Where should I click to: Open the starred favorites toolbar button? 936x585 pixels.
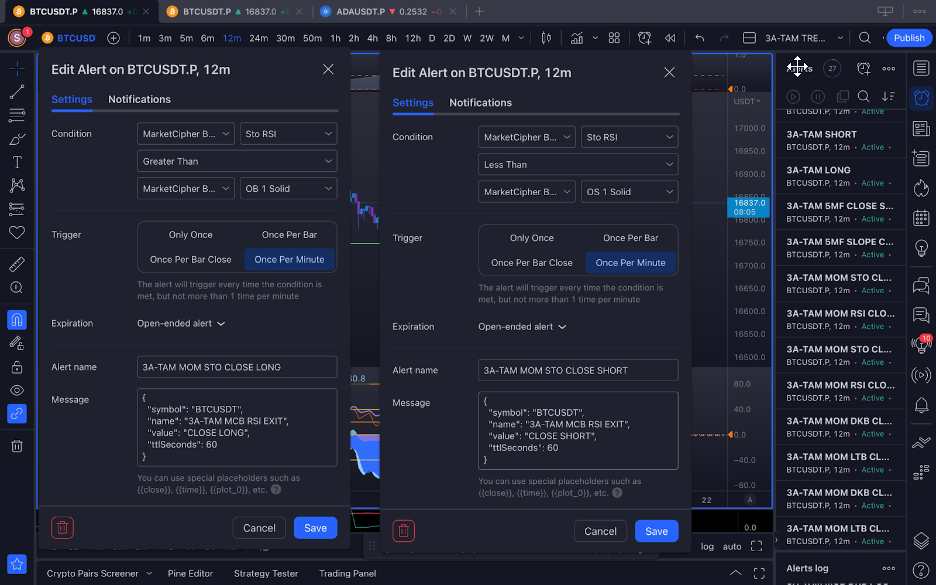coord(17,564)
